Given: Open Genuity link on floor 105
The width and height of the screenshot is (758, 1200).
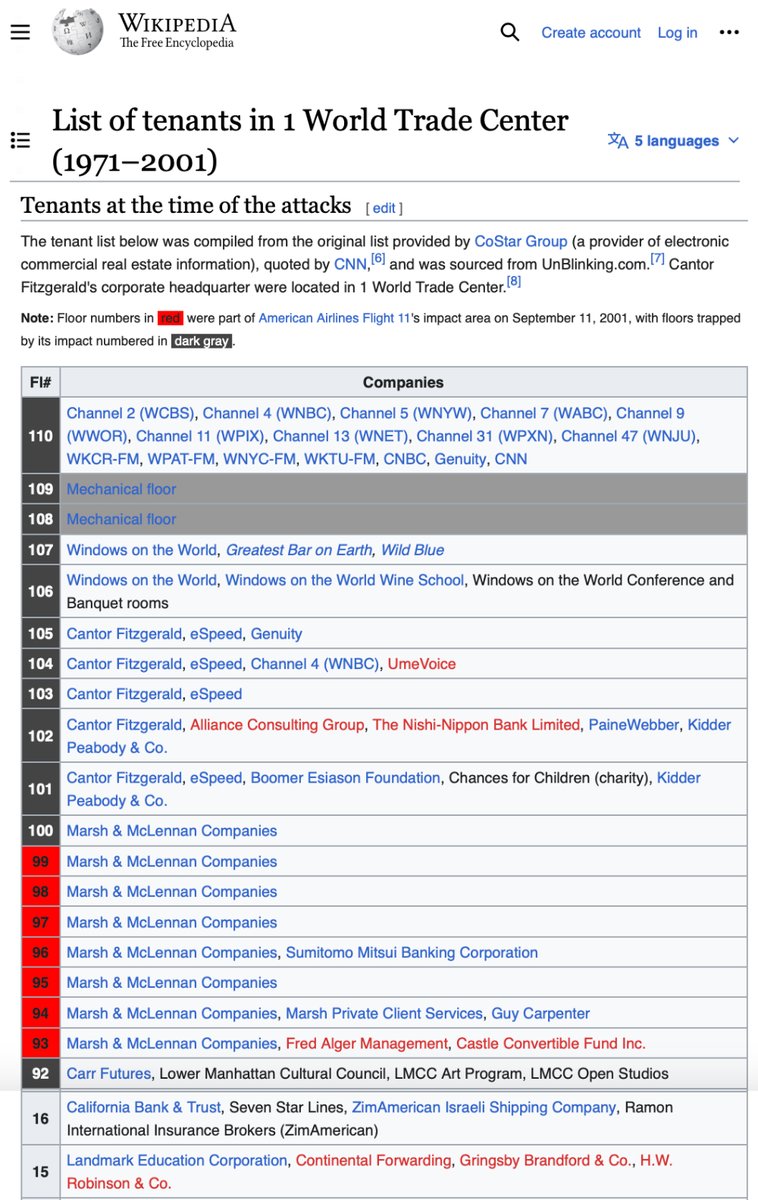Looking at the screenshot, I should (x=276, y=634).
